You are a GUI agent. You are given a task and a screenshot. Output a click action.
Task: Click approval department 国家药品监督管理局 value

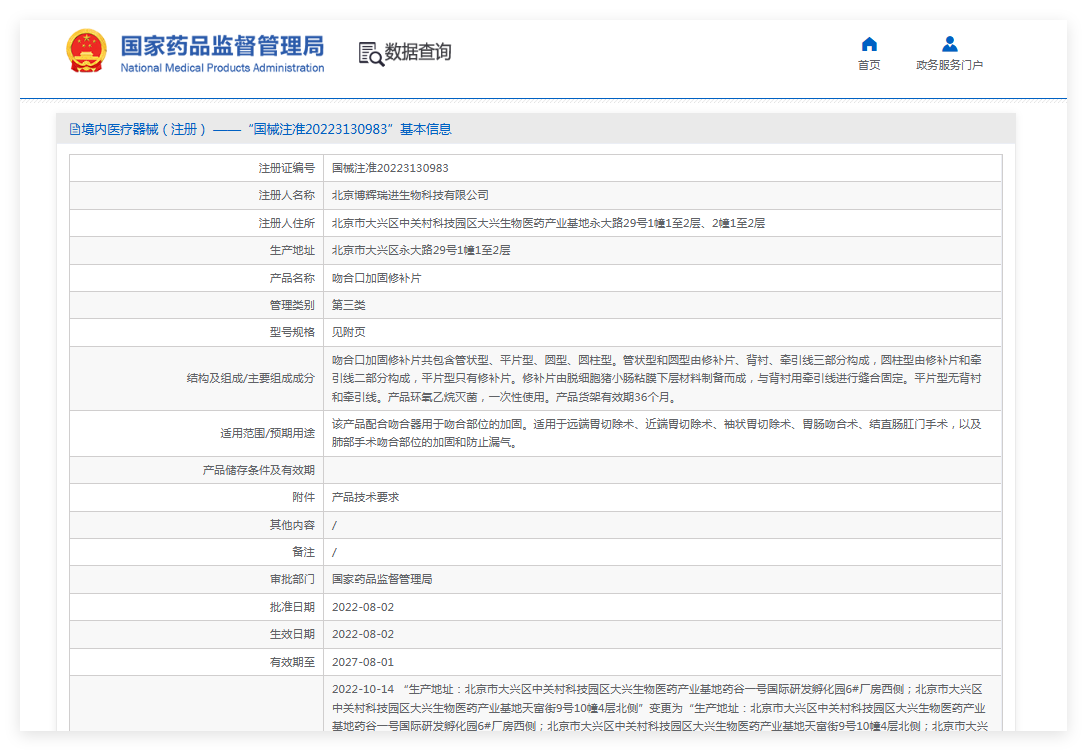coord(382,579)
